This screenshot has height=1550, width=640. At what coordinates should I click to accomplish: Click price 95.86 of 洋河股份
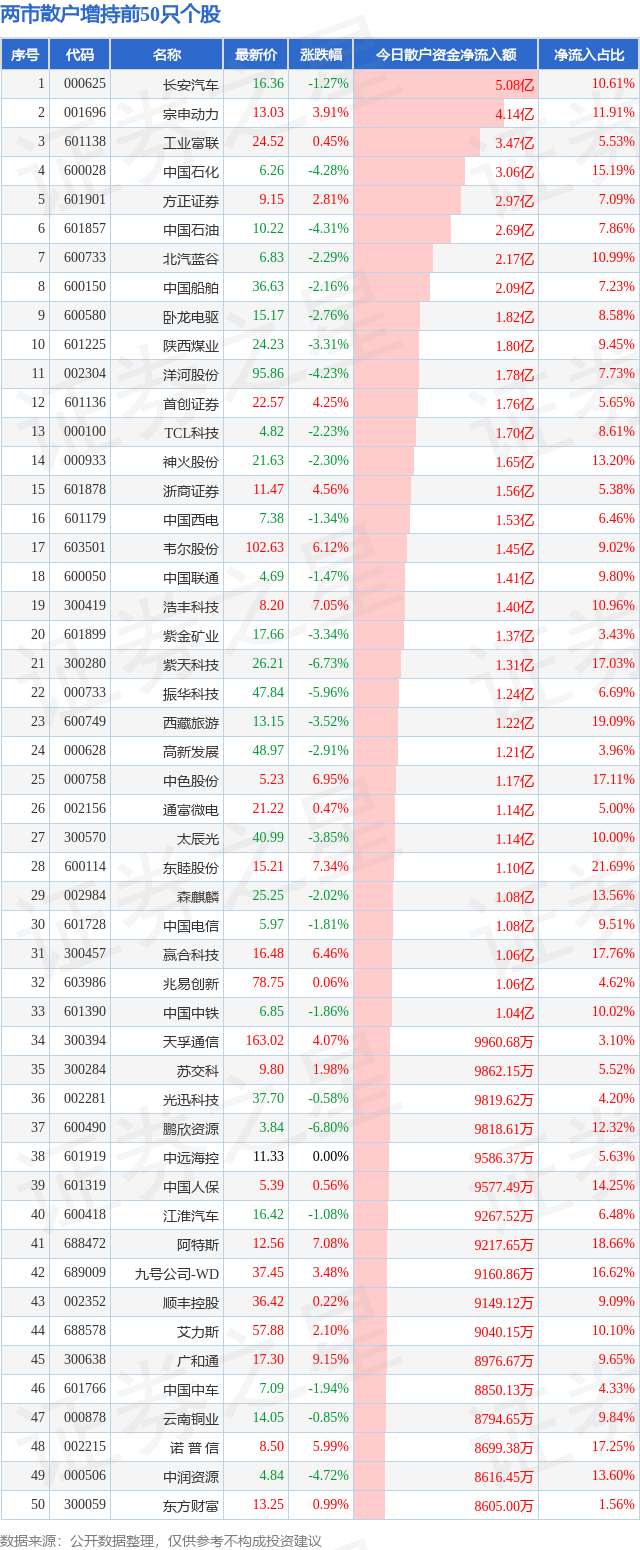coord(268,374)
